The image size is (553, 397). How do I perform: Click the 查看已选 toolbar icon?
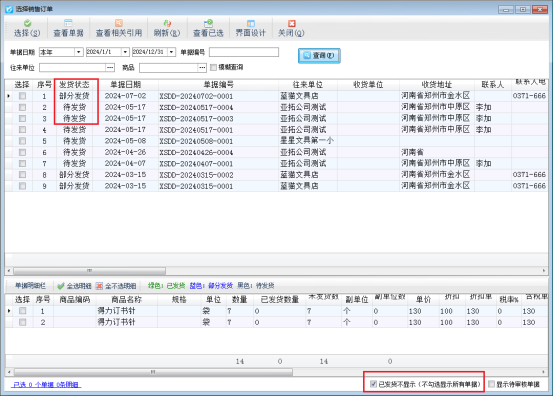click(x=208, y=23)
